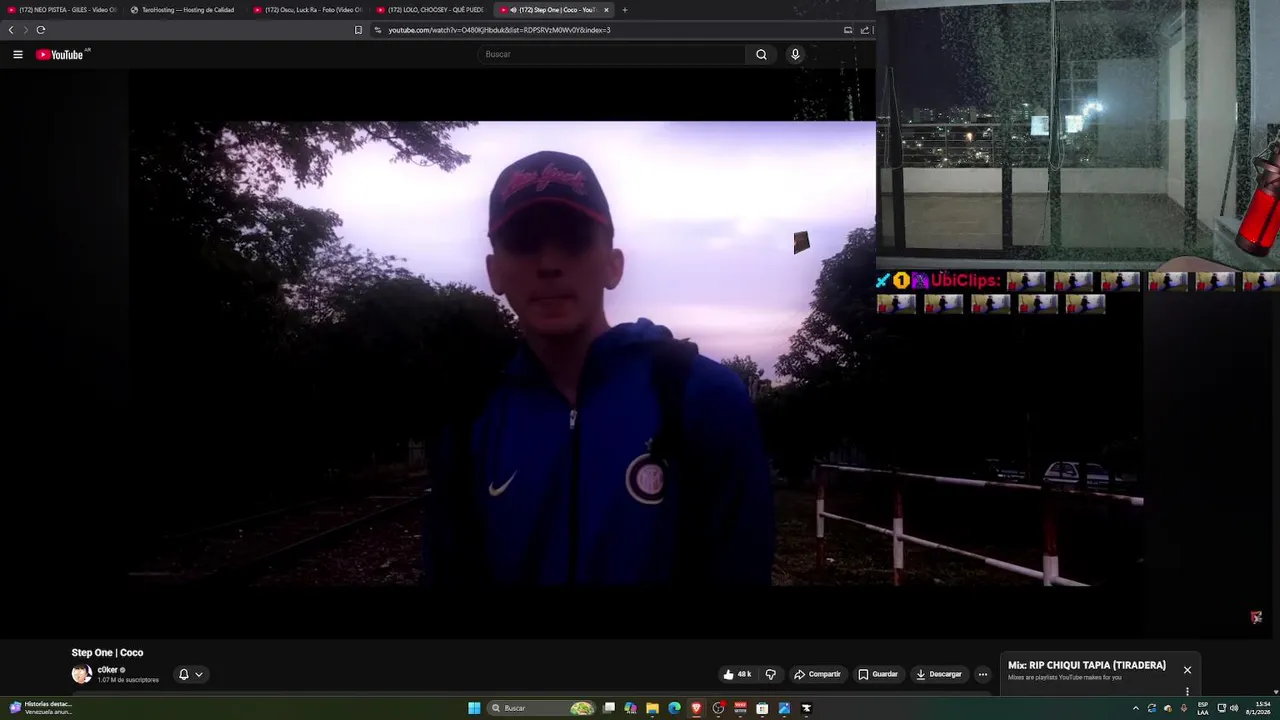Start voice search with microphone icon
This screenshot has height=720, width=1280.
point(795,55)
